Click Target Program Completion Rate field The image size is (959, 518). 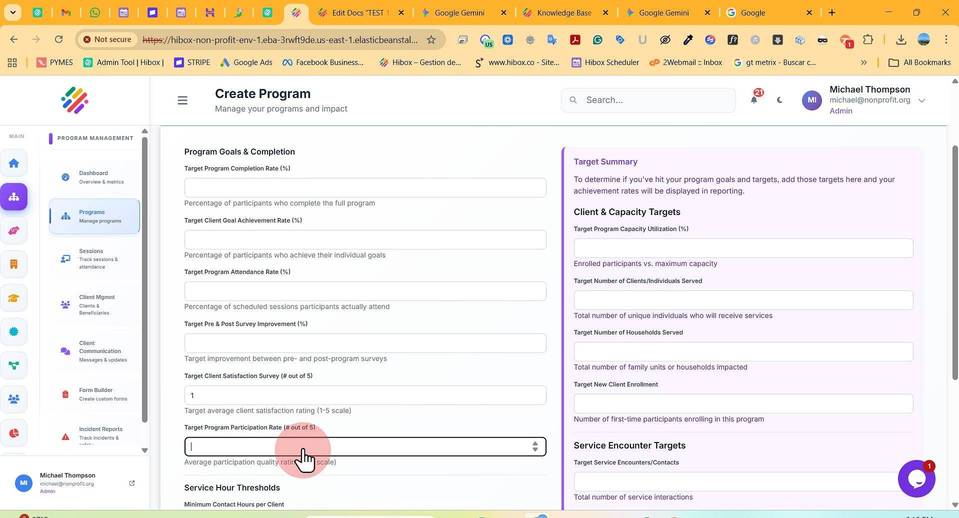365,187
